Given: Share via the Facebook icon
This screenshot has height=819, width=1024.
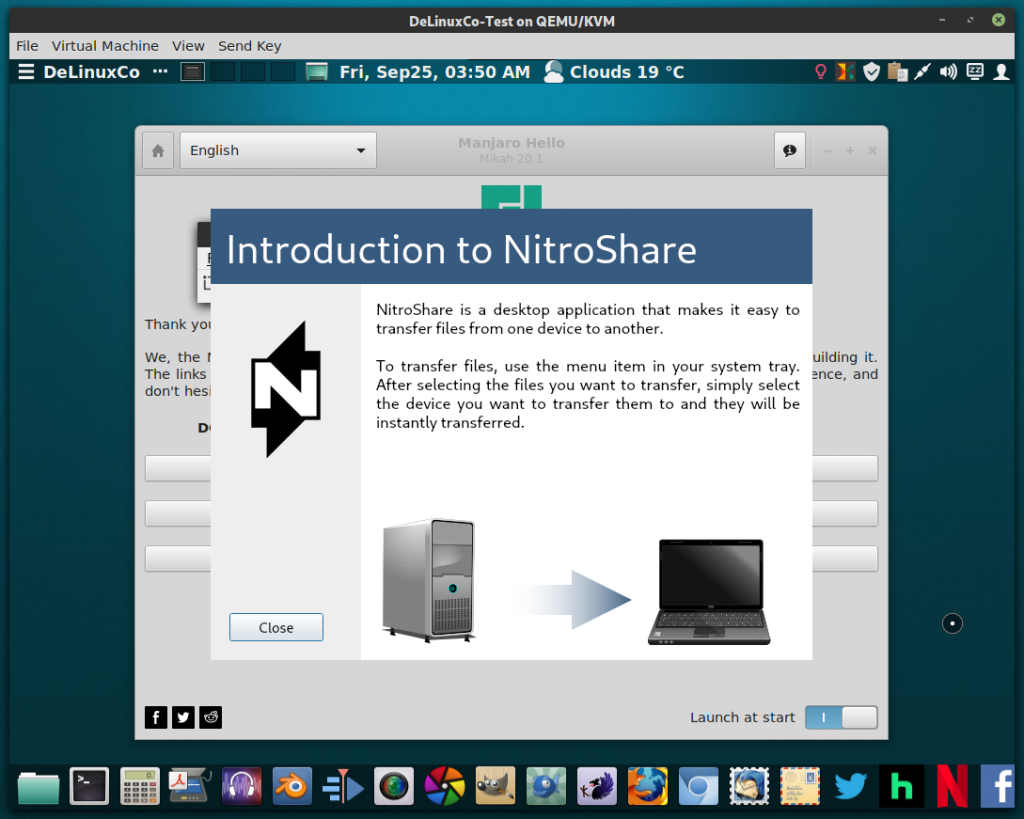Looking at the screenshot, I should 156,717.
